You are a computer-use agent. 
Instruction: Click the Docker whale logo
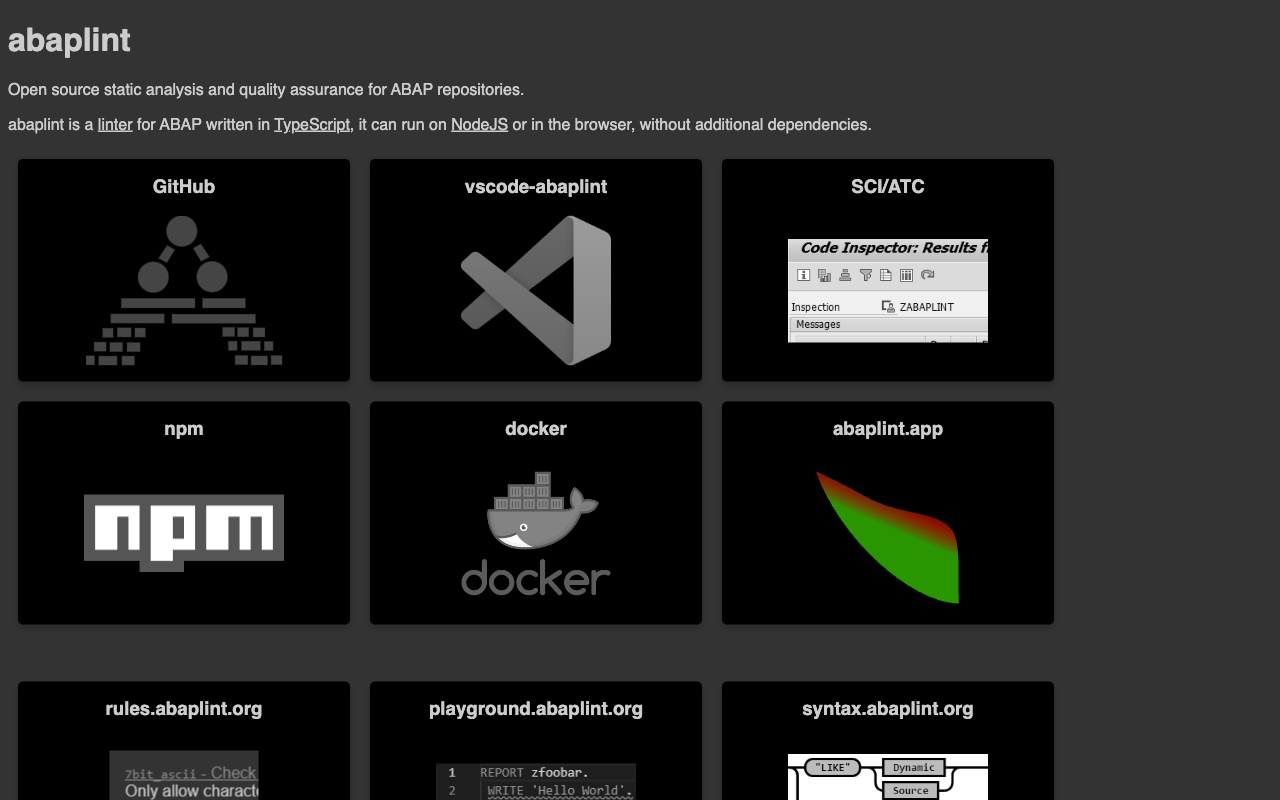(536, 533)
